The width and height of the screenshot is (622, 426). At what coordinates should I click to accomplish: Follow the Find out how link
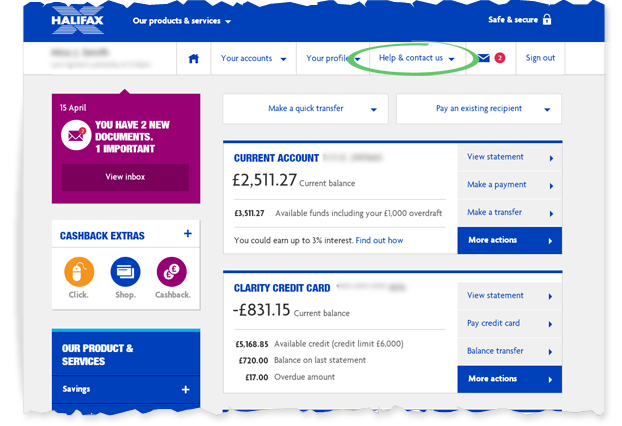click(379, 240)
